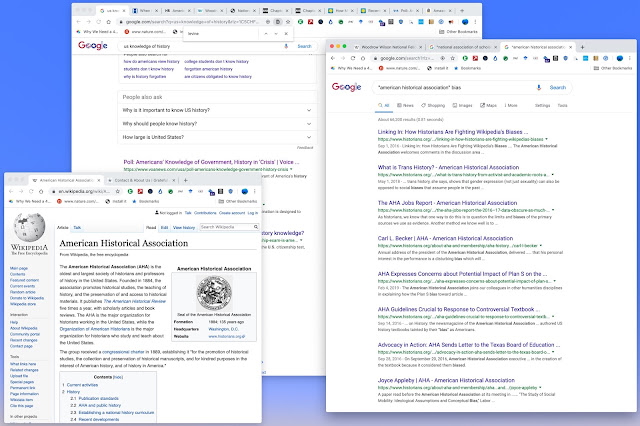
Task: Open new tab in Wikipedia browser window
Action: click(185, 180)
